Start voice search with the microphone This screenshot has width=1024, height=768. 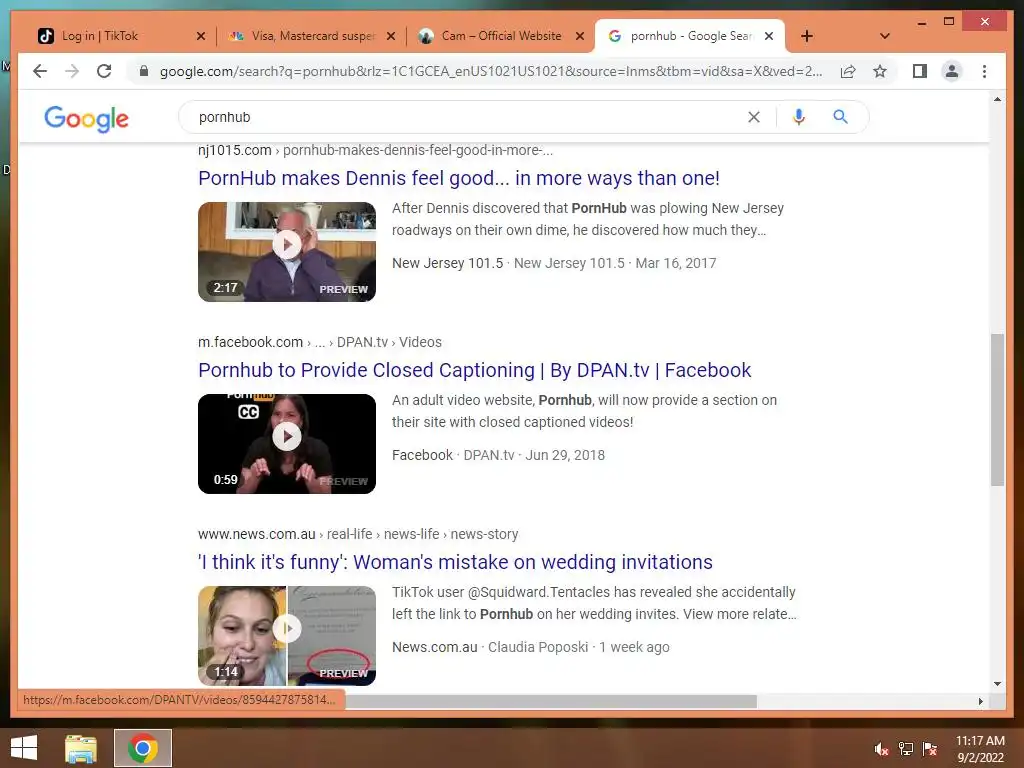tap(798, 117)
